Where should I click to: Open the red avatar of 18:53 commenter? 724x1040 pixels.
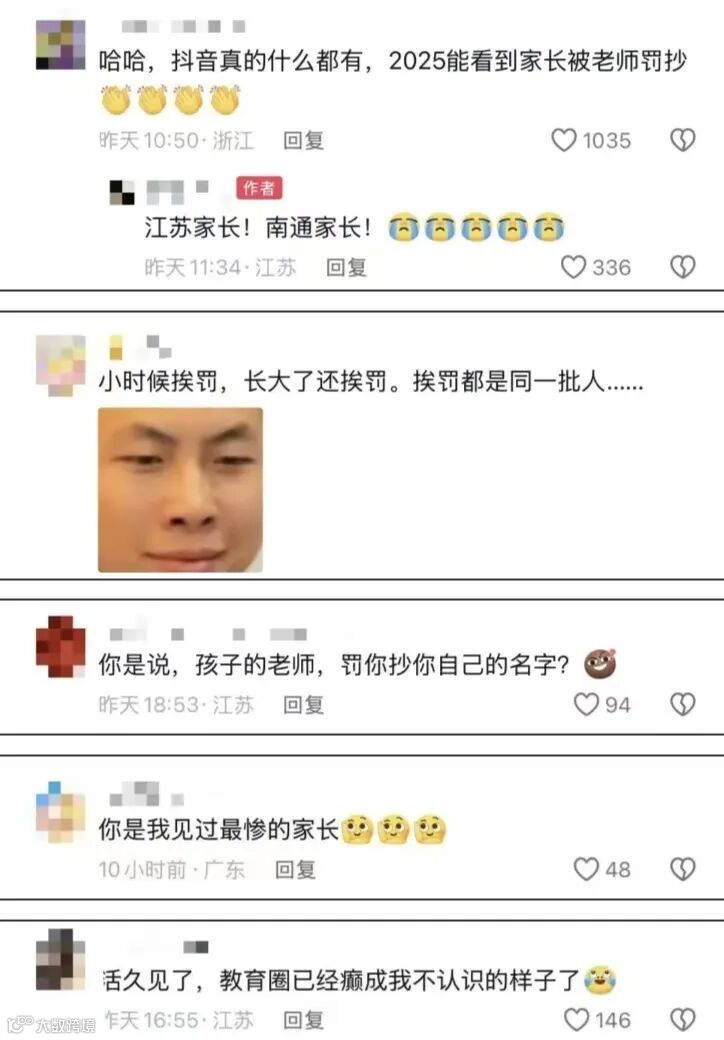point(60,647)
